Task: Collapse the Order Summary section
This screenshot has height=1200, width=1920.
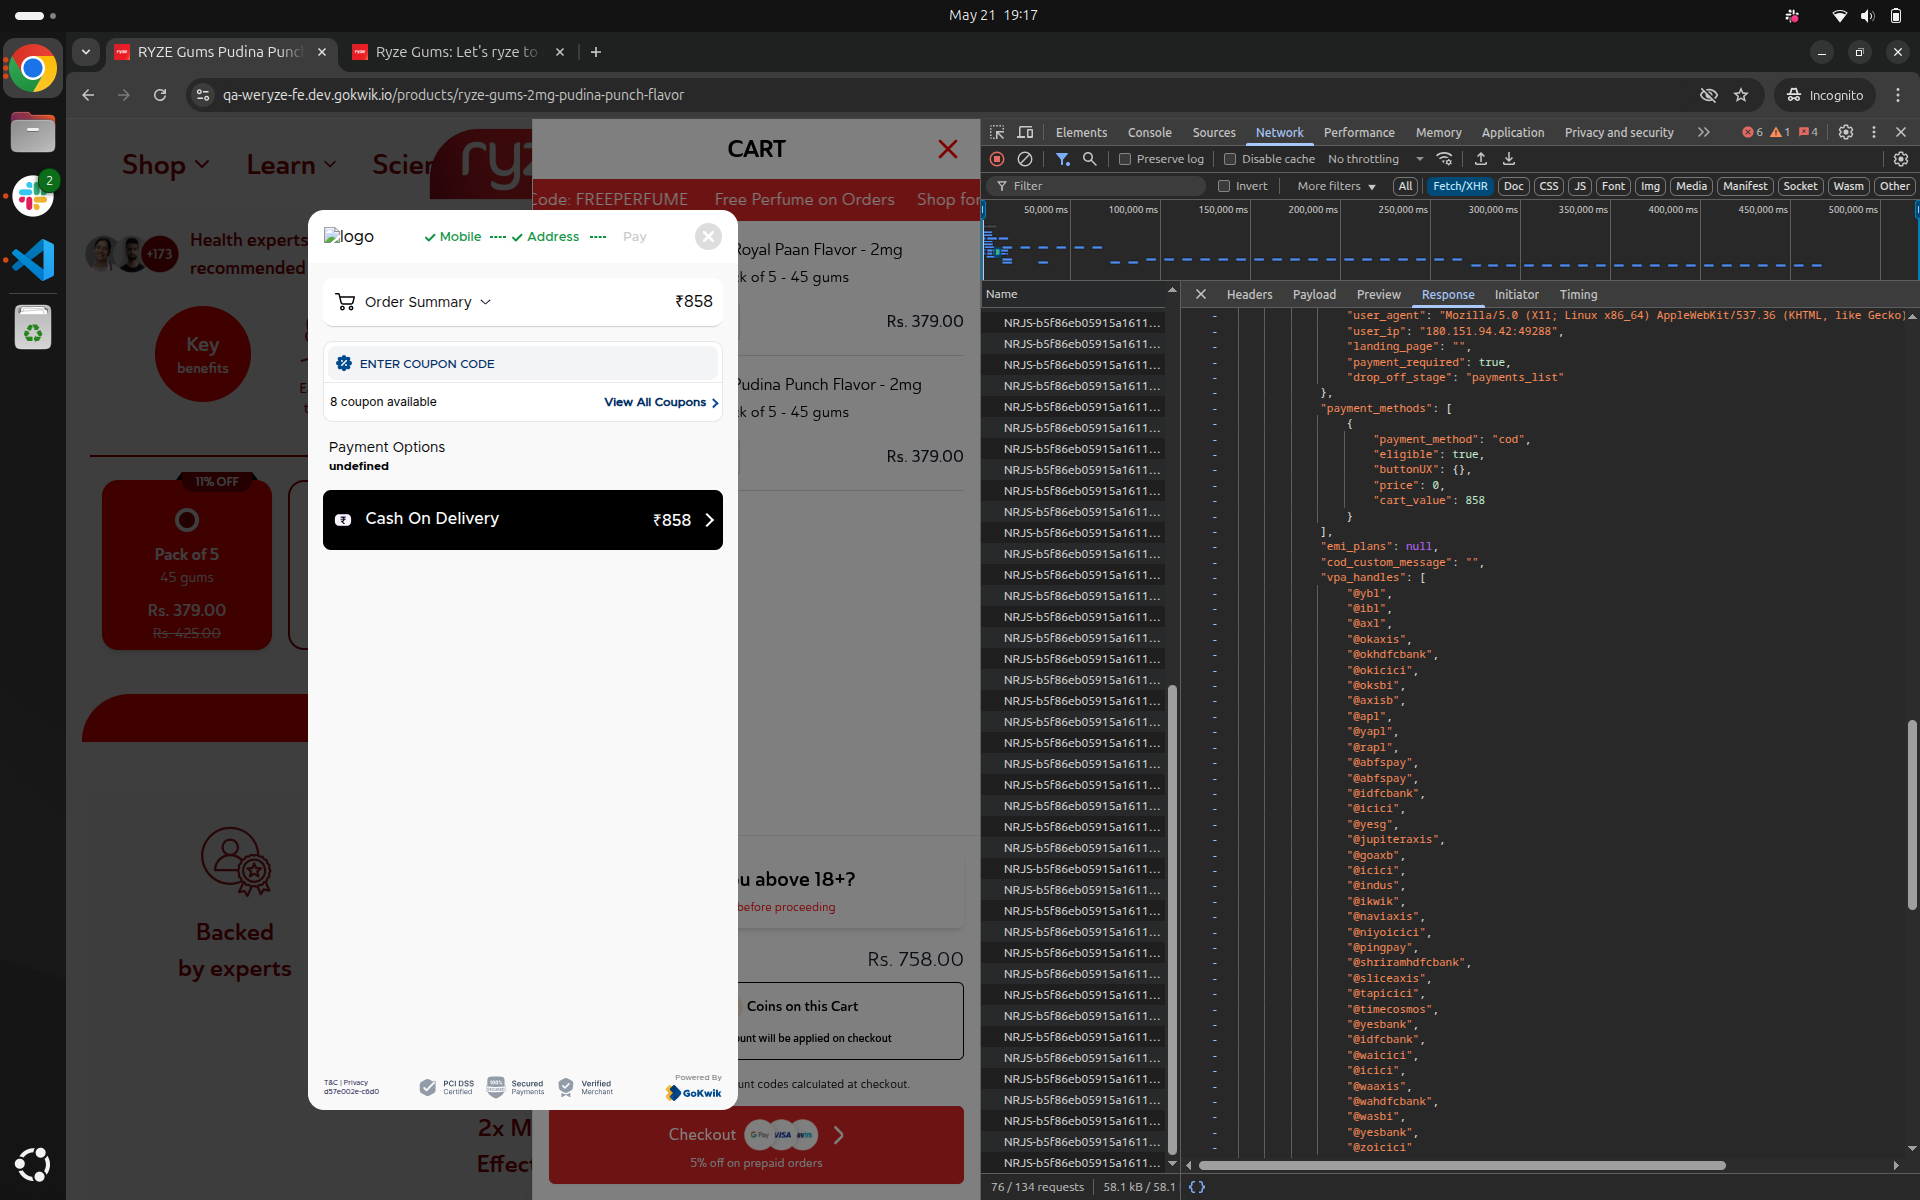Action: point(487,301)
